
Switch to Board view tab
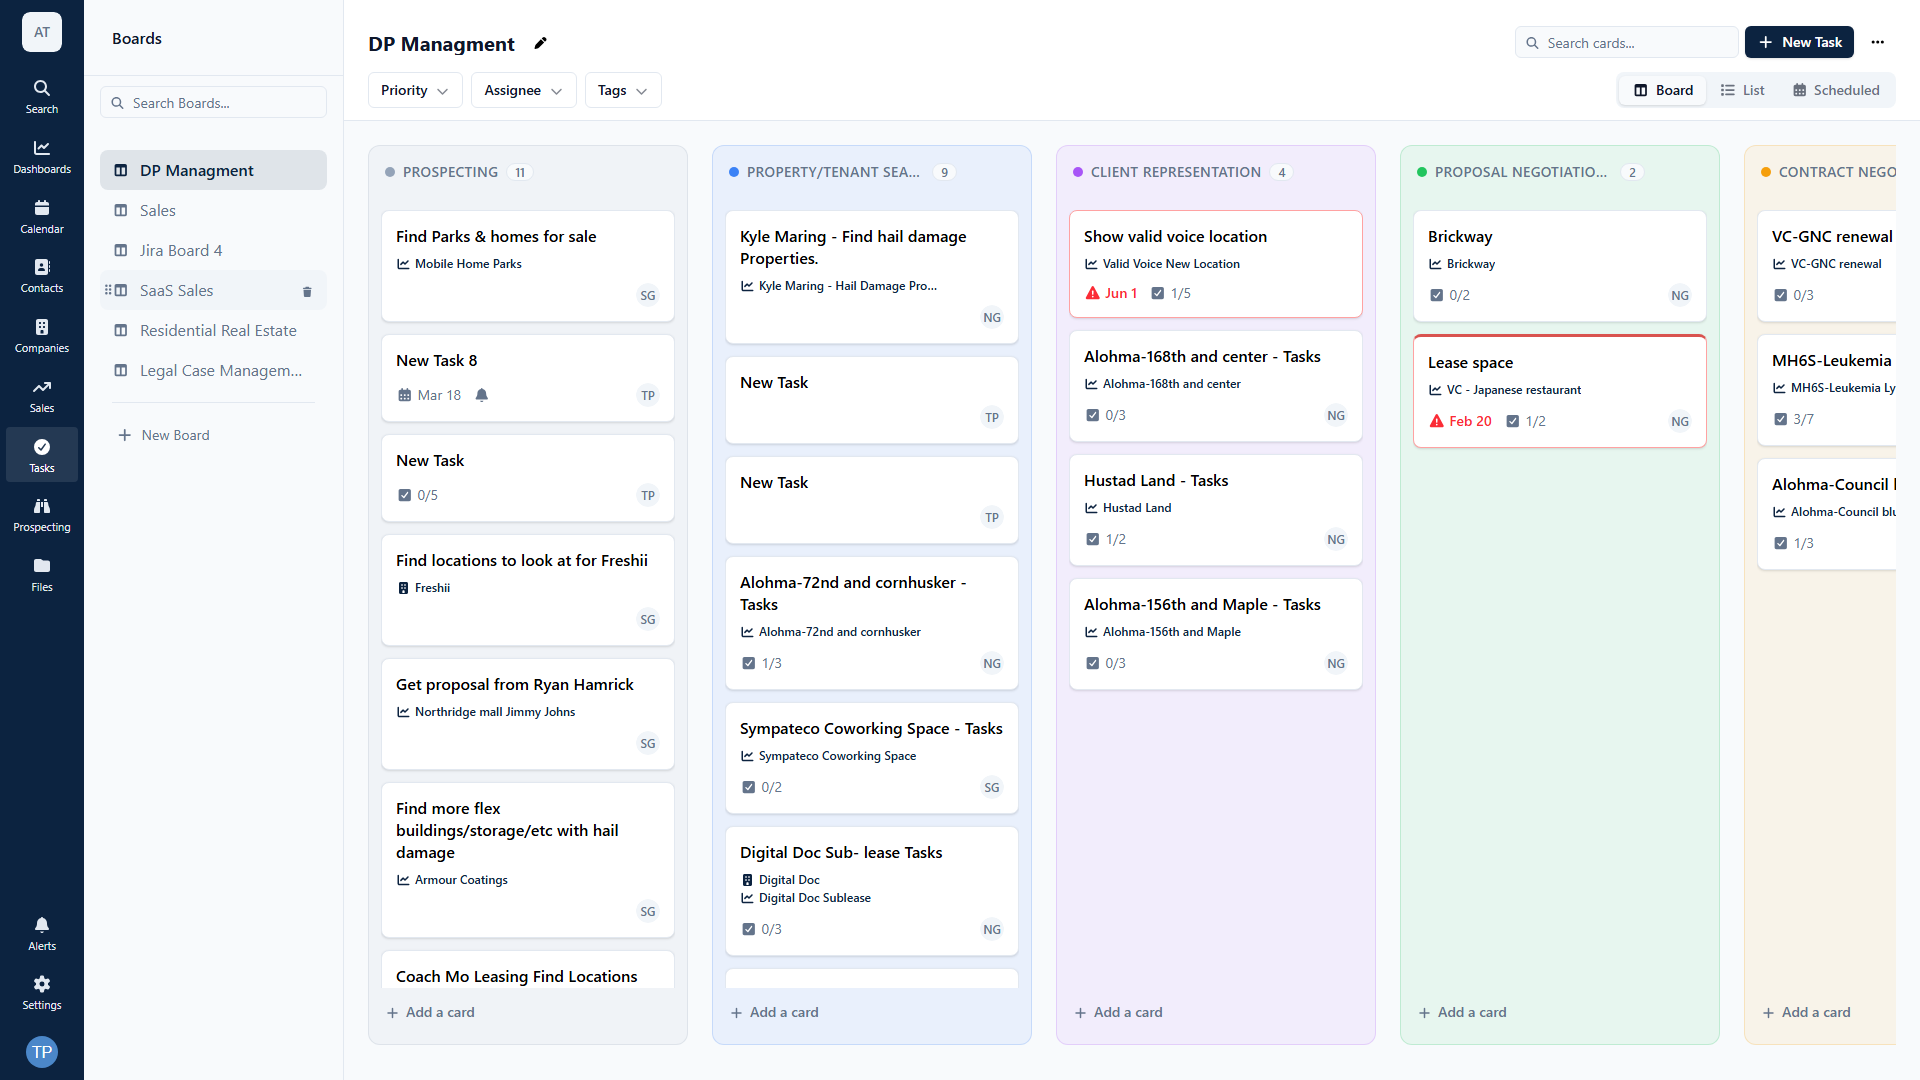point(1663,90)
